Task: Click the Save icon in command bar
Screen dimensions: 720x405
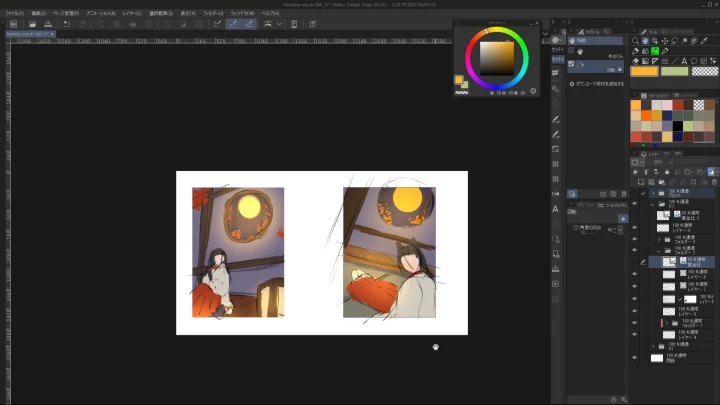Action: point(48,24)
